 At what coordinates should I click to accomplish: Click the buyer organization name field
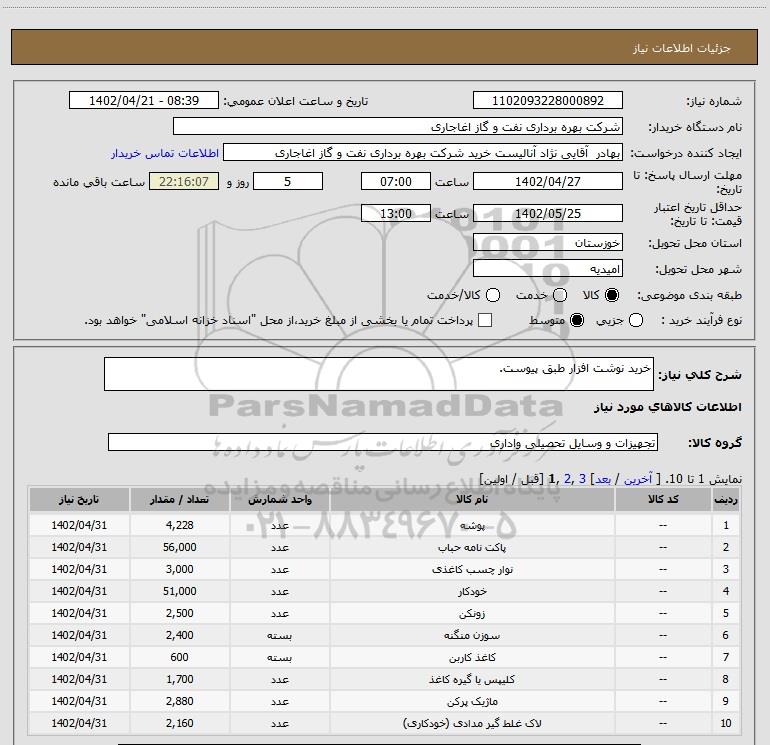click(x=398, y=127)
